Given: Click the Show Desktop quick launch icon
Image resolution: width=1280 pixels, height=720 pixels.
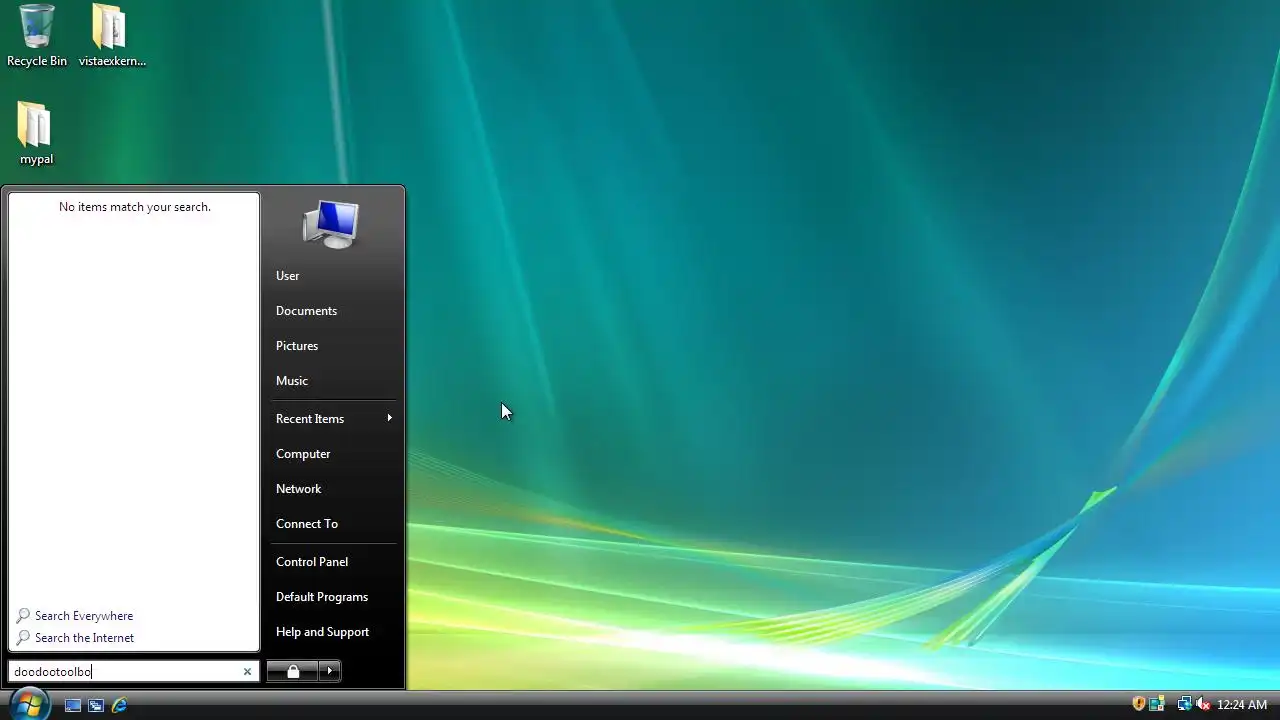Looking at the screenshot, I should coord(73,705).
